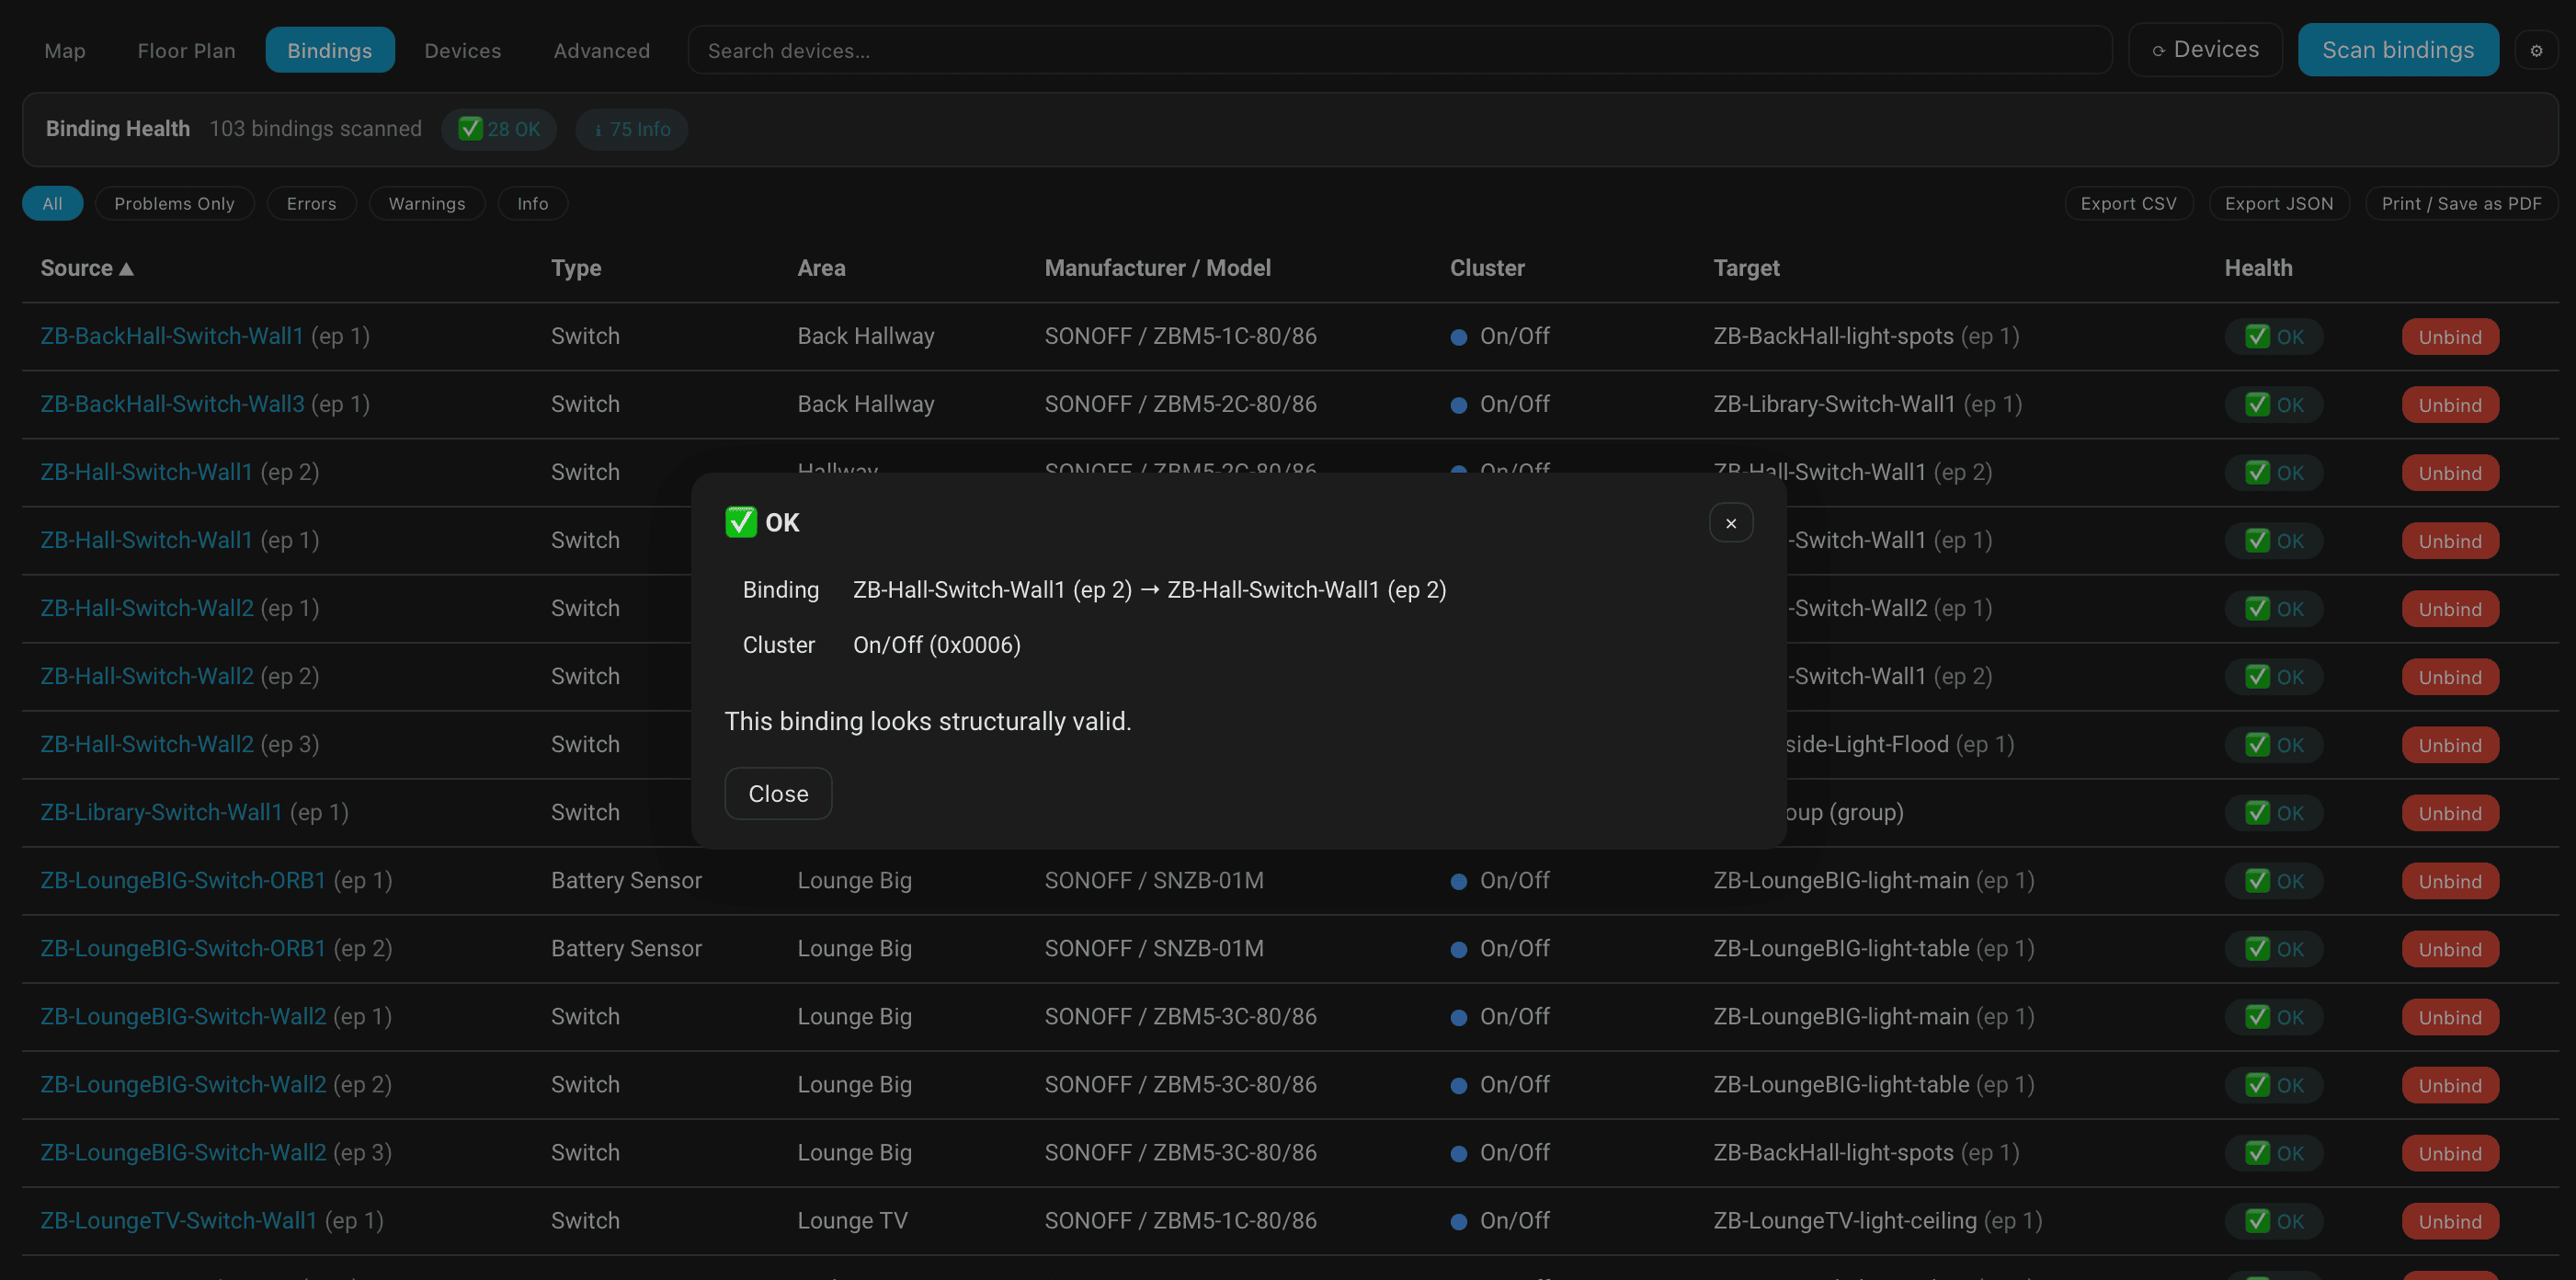Click Print / Save as PDF
Screen dimensions: 2576x1280
pyautogui.click(x=2460, y=203)
